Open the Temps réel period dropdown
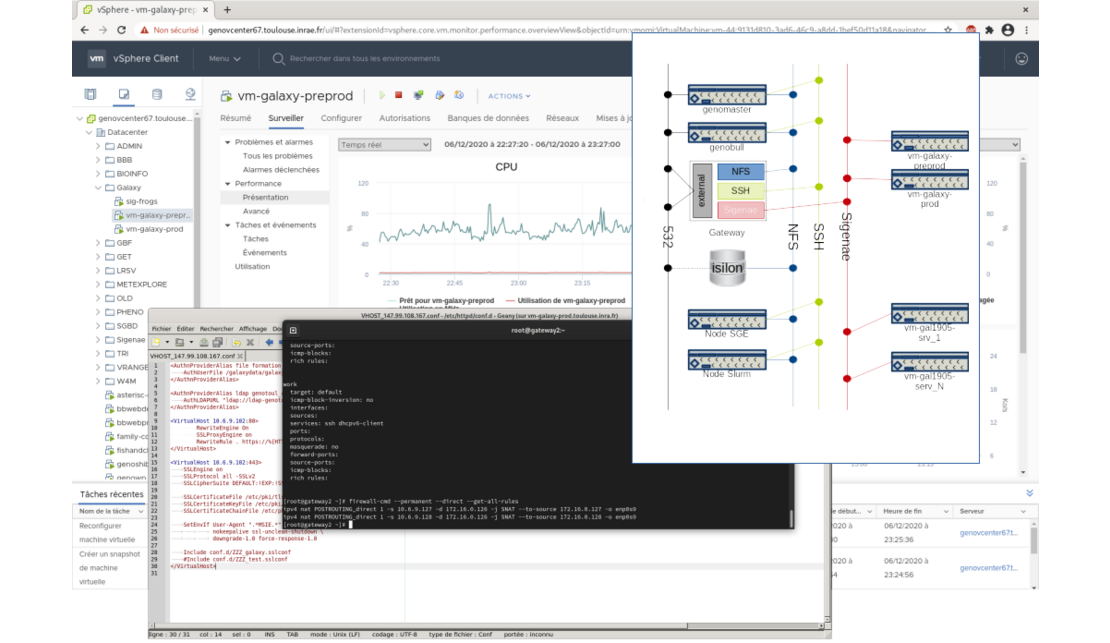The width and height of the screenshot is (1110, 643). [384, 144]
